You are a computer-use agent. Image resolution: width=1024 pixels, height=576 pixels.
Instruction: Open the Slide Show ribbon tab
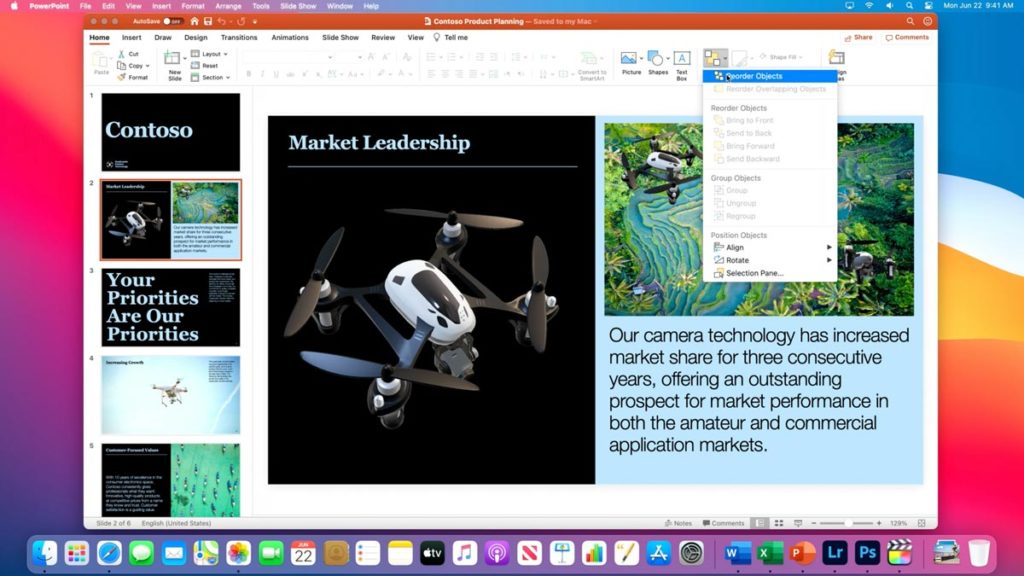(x=340, y=38)
